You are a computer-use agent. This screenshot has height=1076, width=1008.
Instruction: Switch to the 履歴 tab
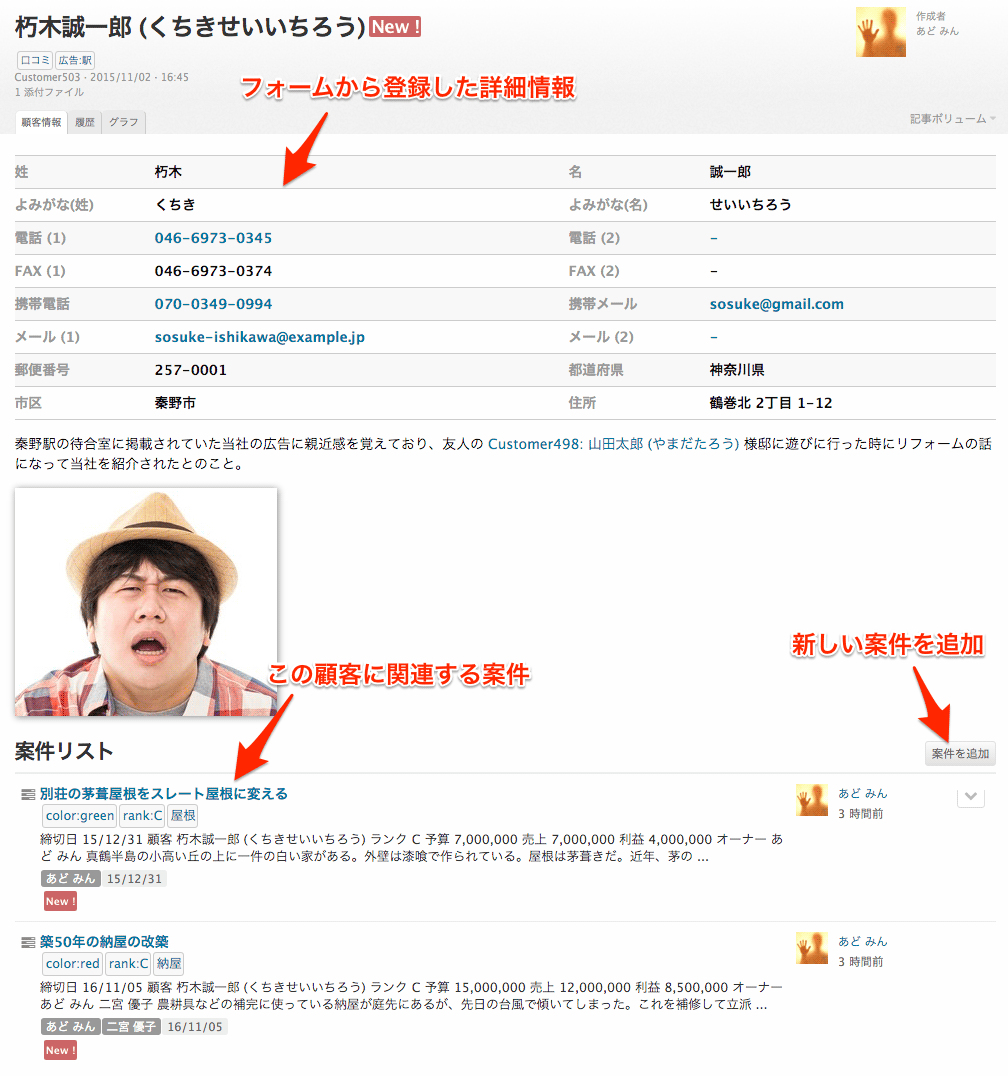84,122
